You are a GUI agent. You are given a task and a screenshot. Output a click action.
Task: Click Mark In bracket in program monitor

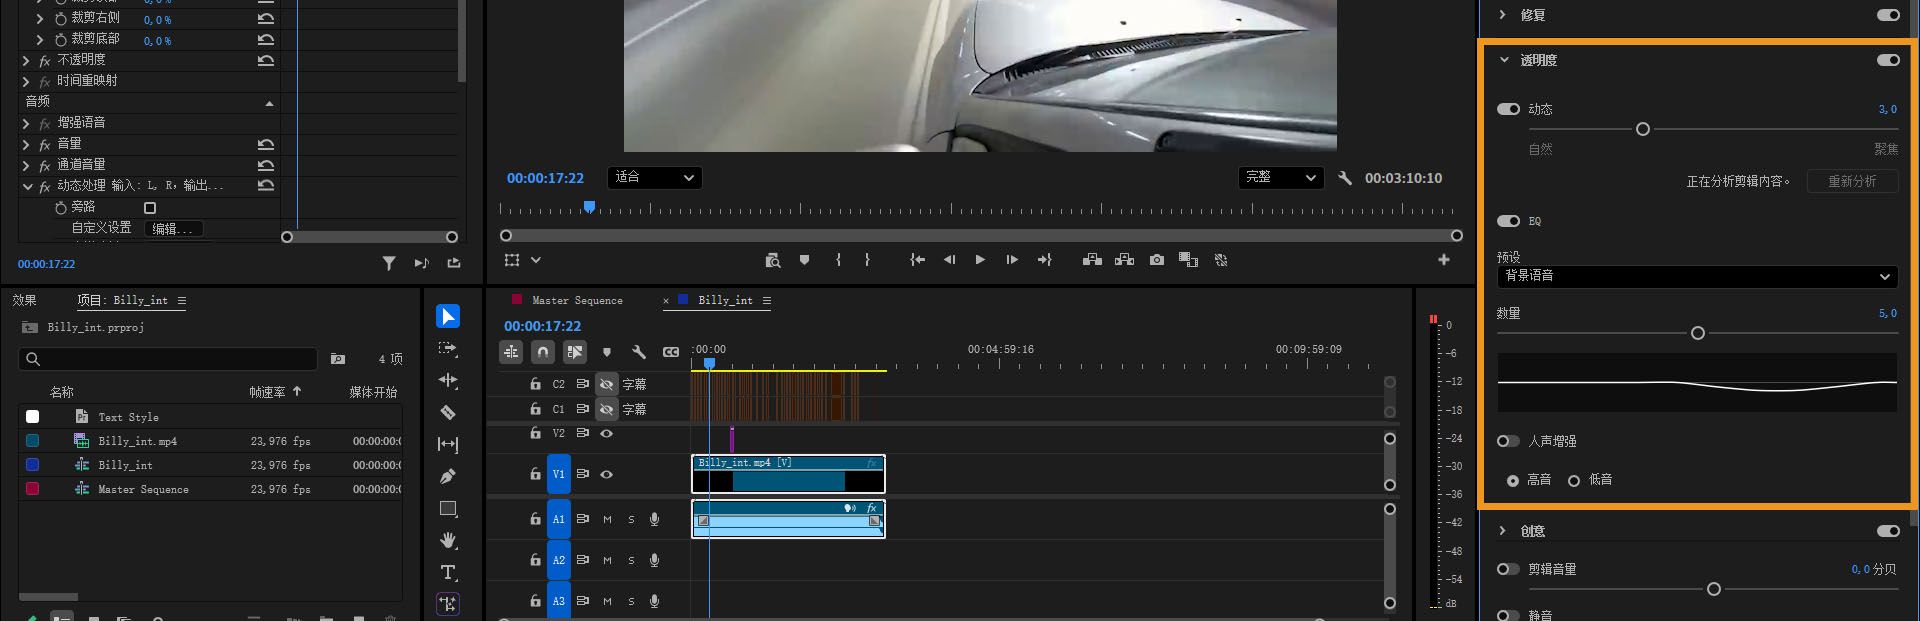click(838, 260)
